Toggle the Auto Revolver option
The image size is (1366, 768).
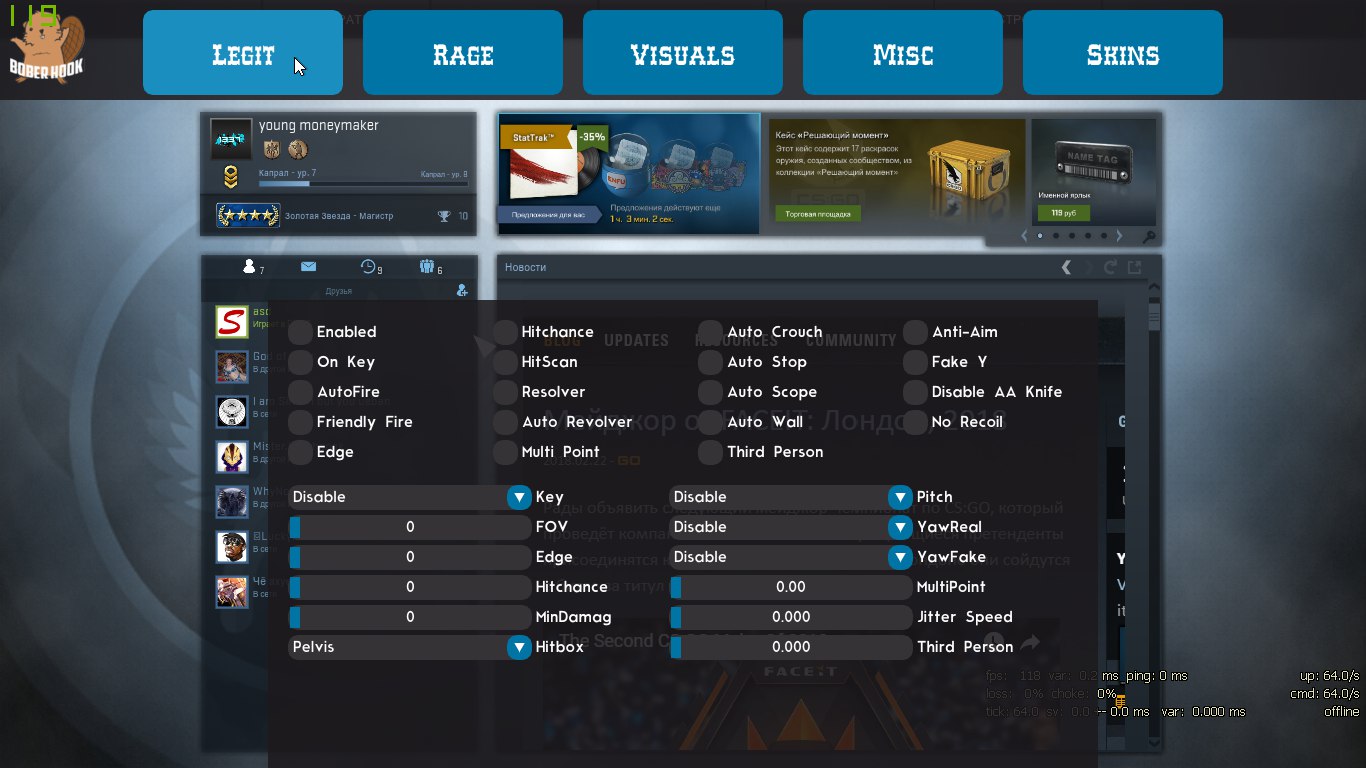[505, 422]
